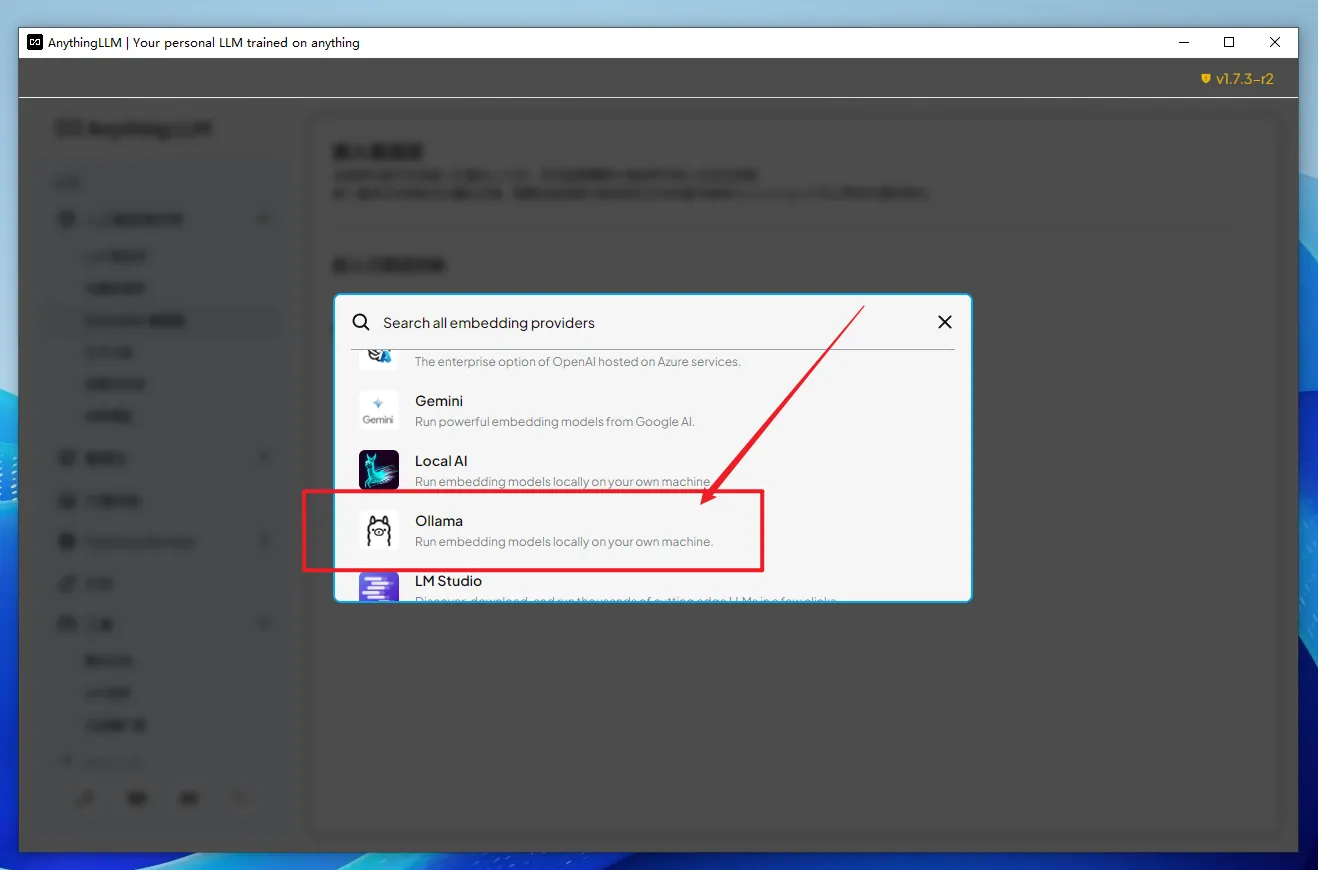
Task: Focus the "Search all embedding providers" field
Action: (x=653, y=323)
